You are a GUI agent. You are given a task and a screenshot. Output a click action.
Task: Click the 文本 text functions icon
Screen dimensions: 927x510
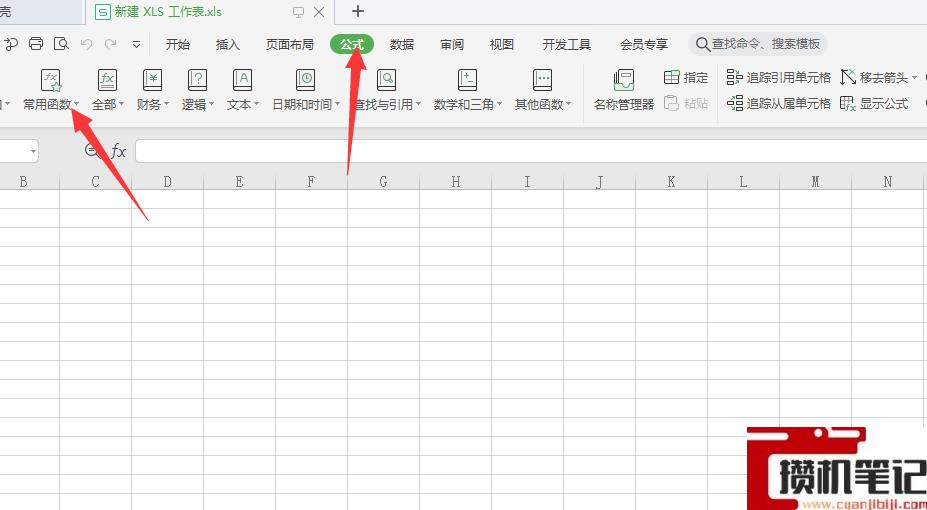pyautogui.click(x=242, y=80)
